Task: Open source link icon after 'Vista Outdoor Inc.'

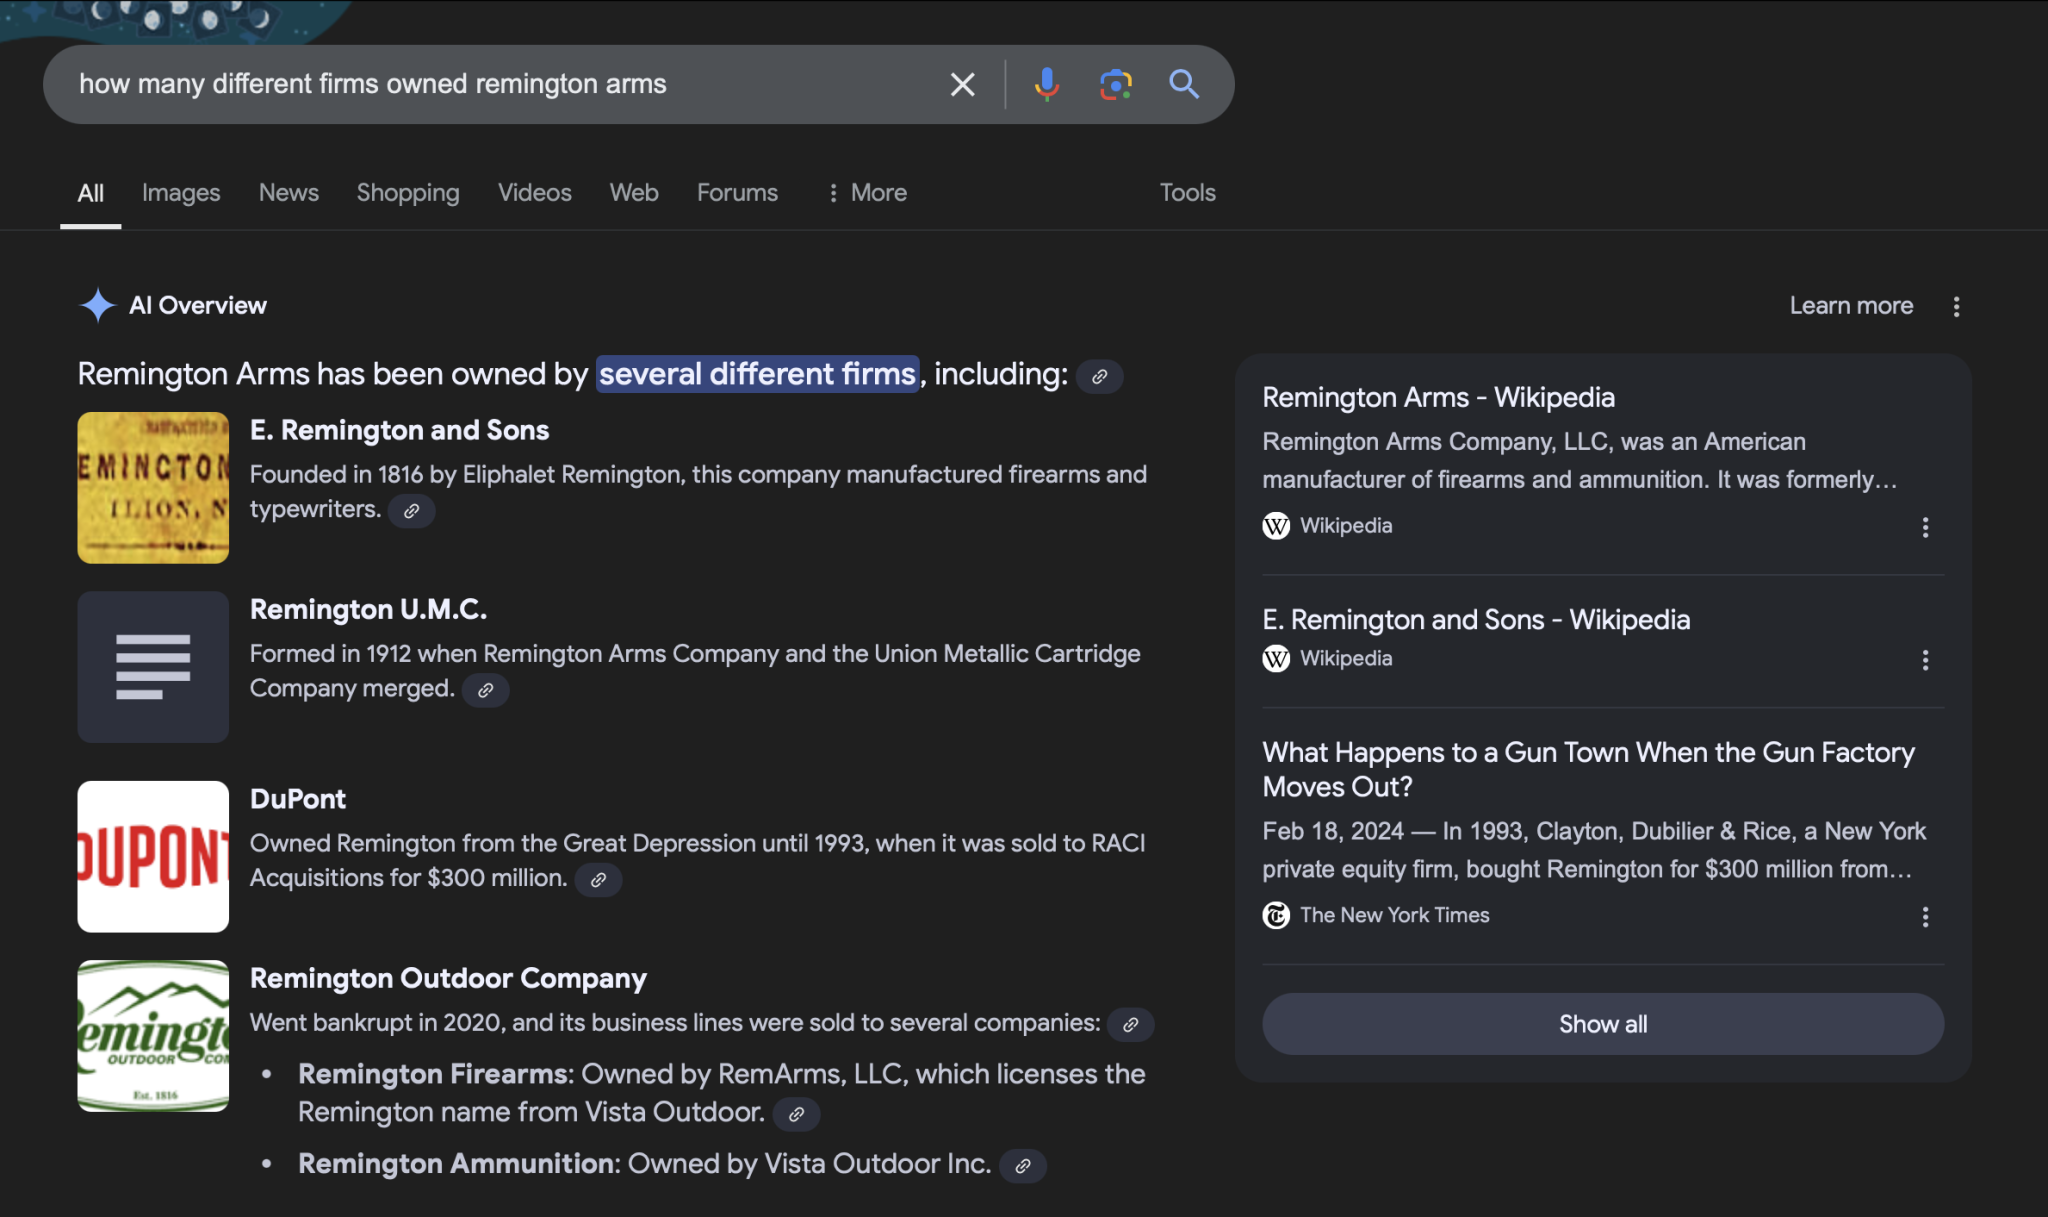Action: (1023, 1166)
